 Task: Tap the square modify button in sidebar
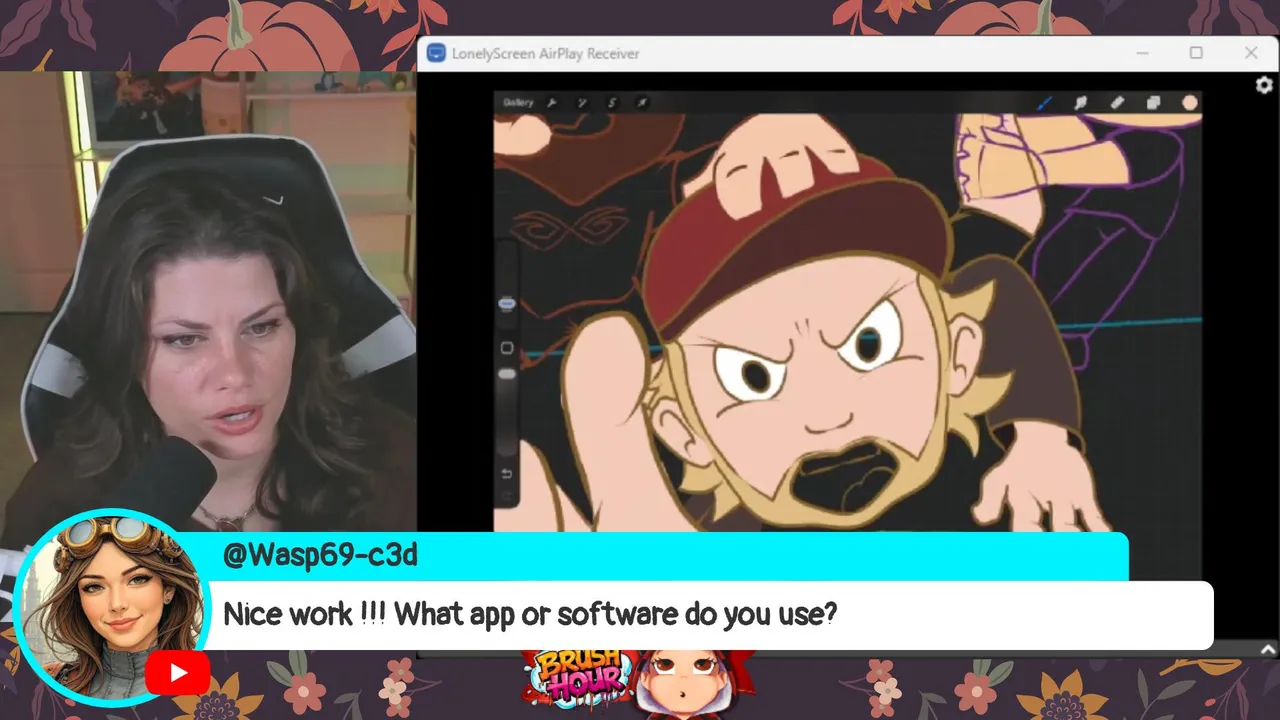(507, 348)
